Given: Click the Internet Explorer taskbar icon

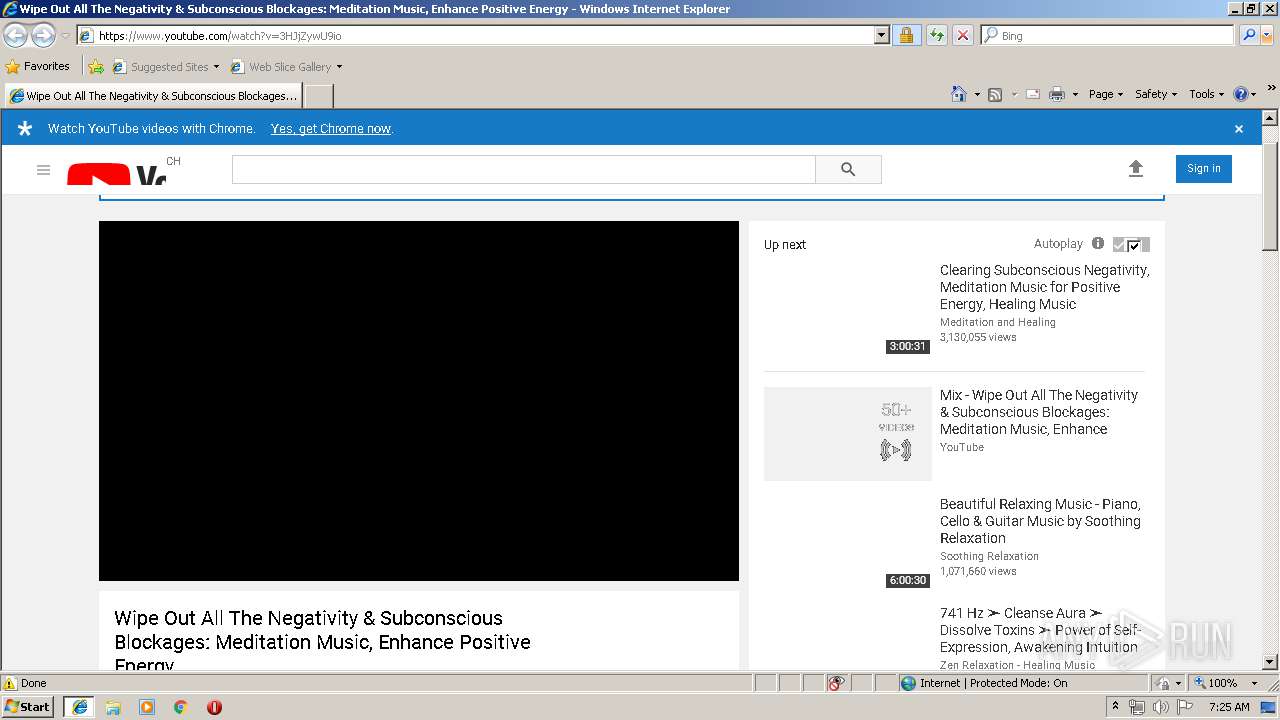Looking at the screenshot, I should tap(79, 707).
